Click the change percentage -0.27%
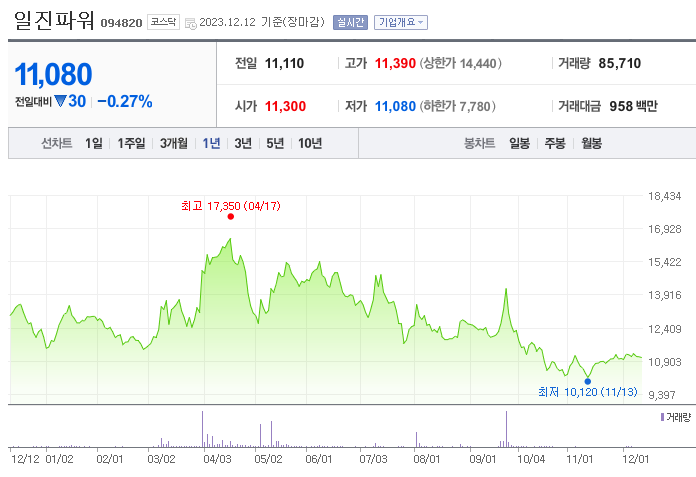The width and height of the screenshot is (696, 477). coord(125,101)
